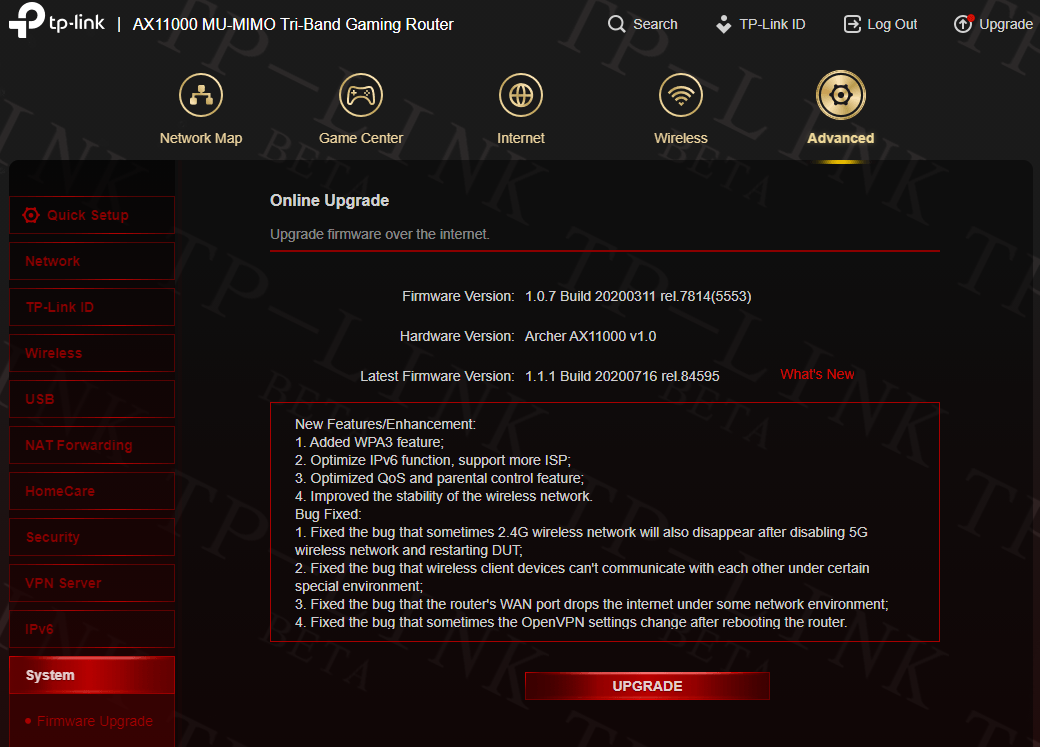Click the Log Out door icon

point(852,25)
